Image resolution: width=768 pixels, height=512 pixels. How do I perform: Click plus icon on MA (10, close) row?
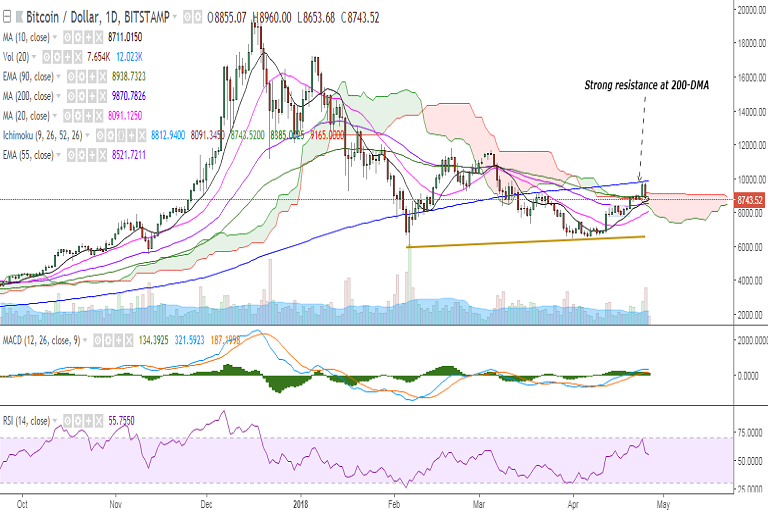(x=89, y=37)
